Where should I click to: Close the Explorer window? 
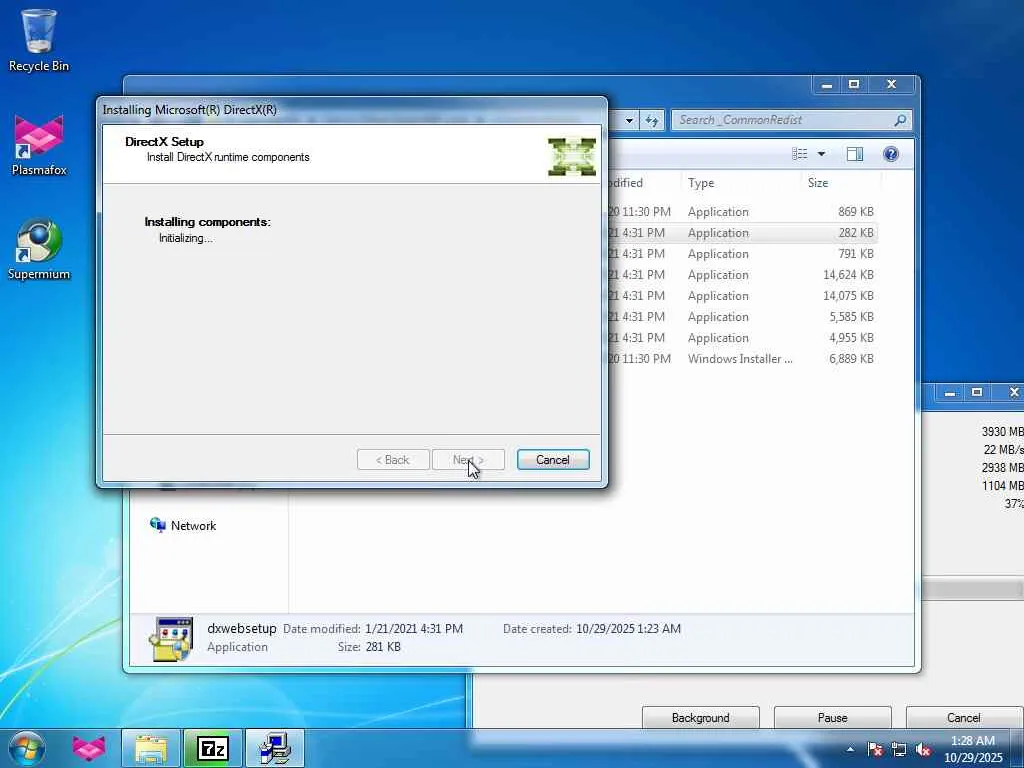pyautogui.click(x=891, y=84)
